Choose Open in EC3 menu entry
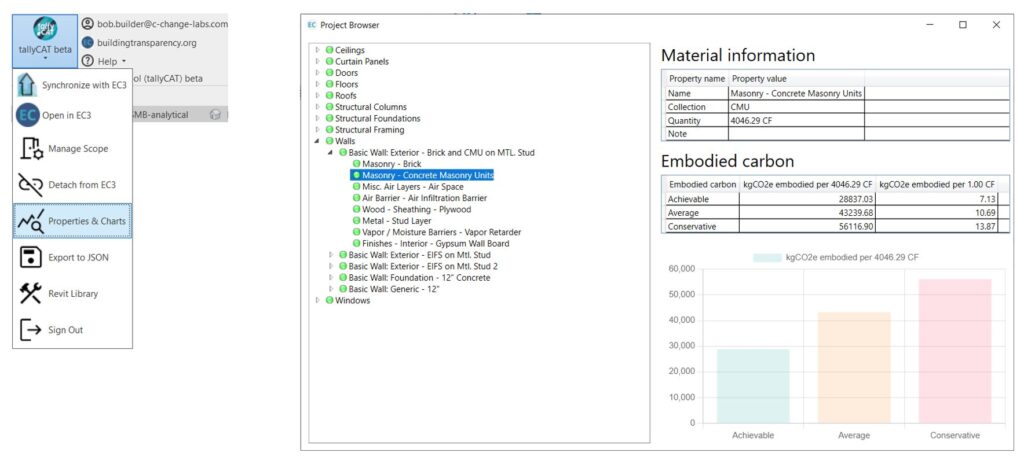Image resolution: width=1024 pixels, height=460 pixels. coord(72,116)
